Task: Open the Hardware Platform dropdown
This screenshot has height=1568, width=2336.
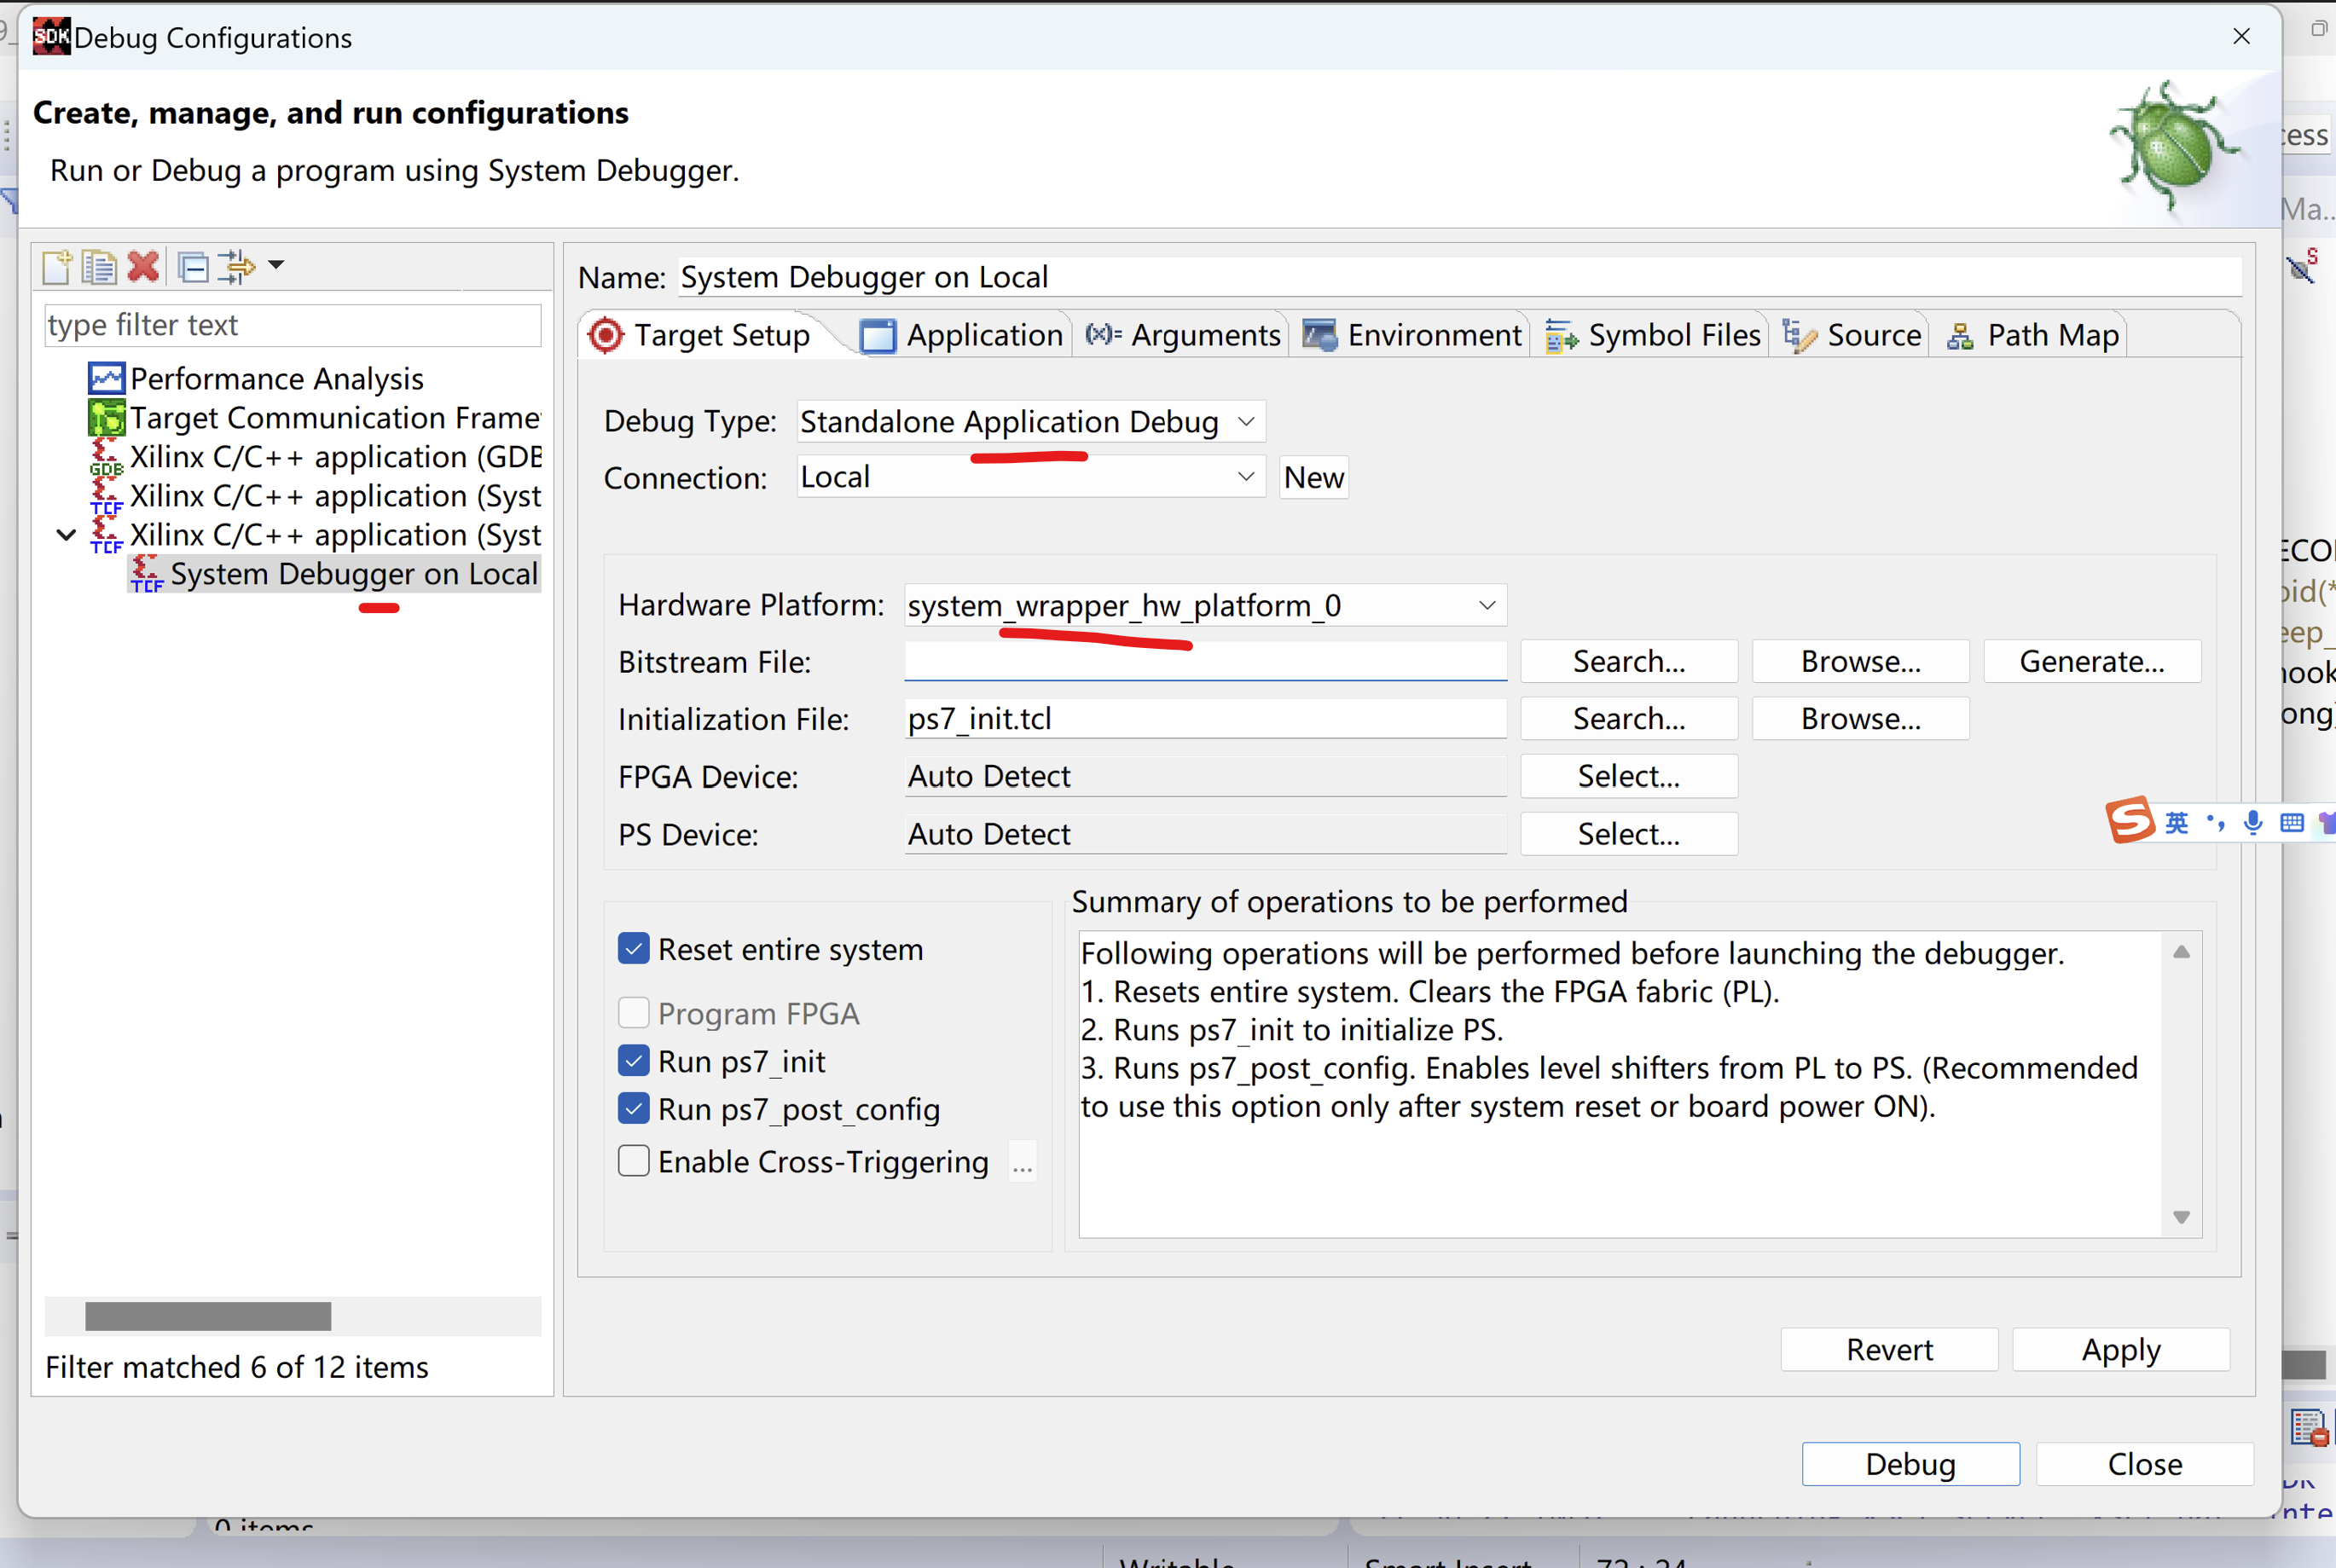Action: tap(1205, 605)
